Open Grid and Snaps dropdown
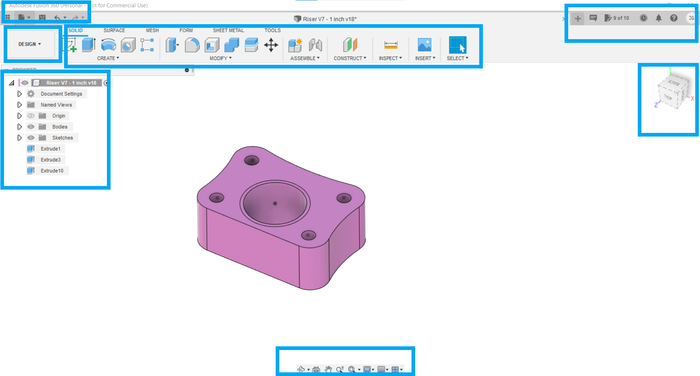Image resolution: width=700 pixels, height=376 pixels. tap(383, 369)
